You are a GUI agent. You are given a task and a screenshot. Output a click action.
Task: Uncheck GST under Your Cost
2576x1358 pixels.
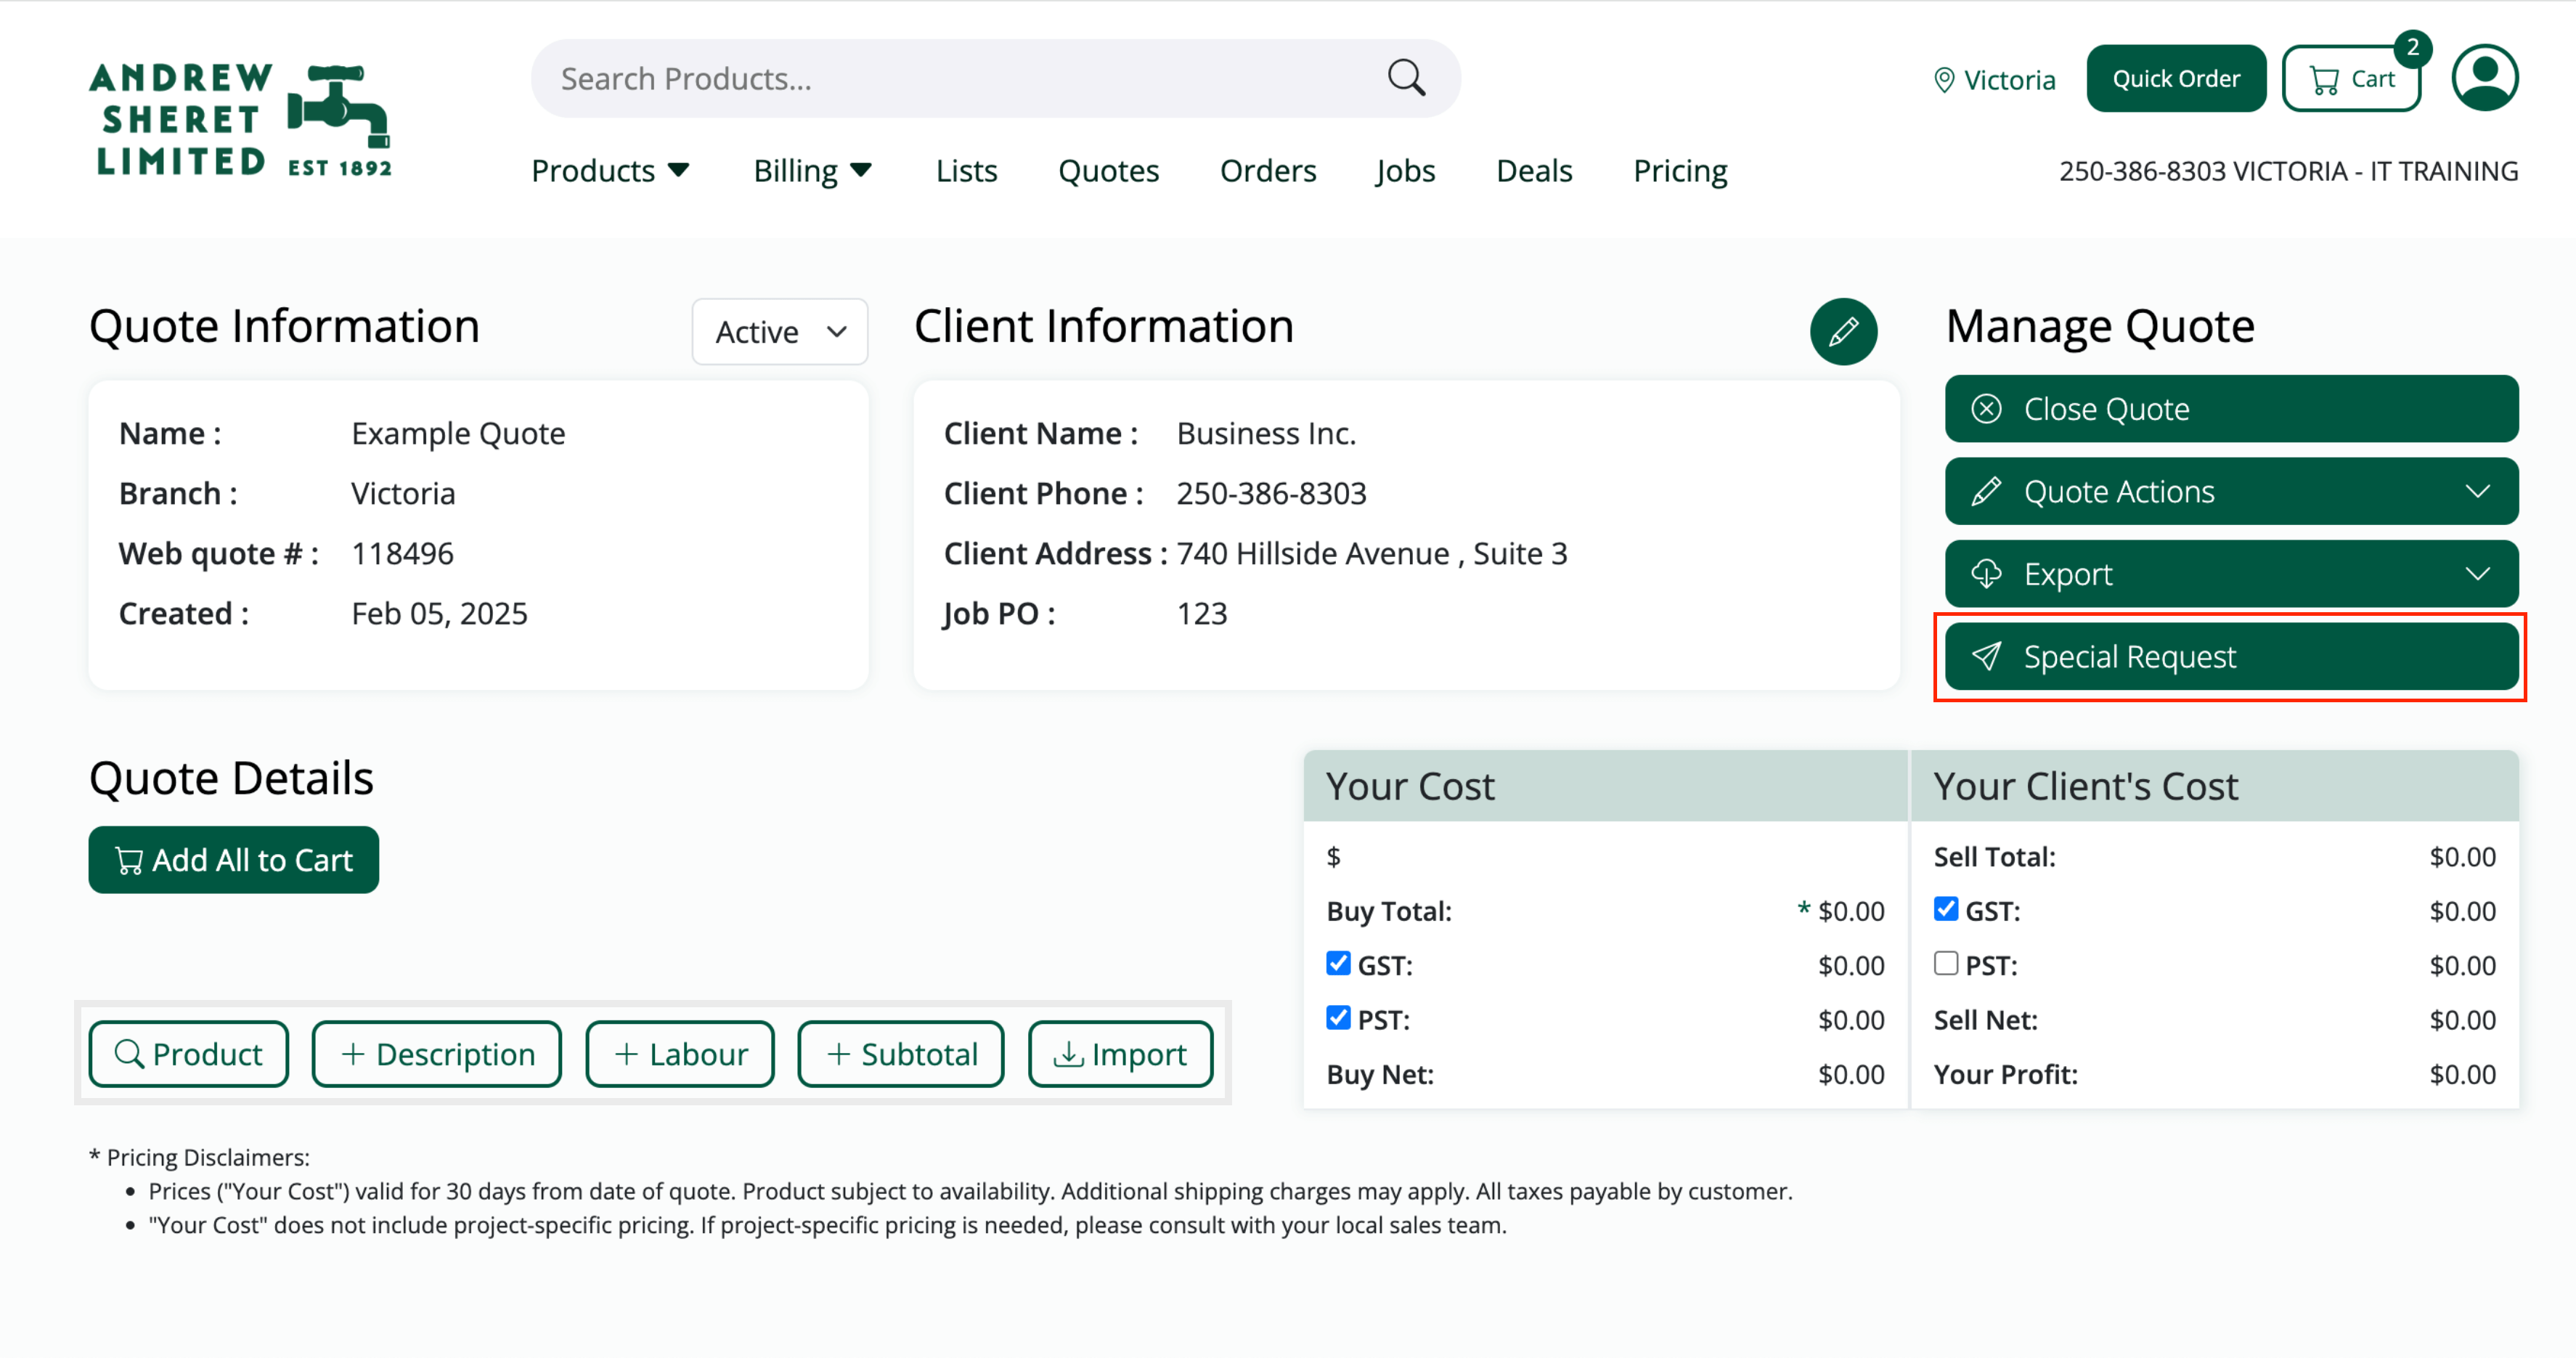click(1338, 963)
